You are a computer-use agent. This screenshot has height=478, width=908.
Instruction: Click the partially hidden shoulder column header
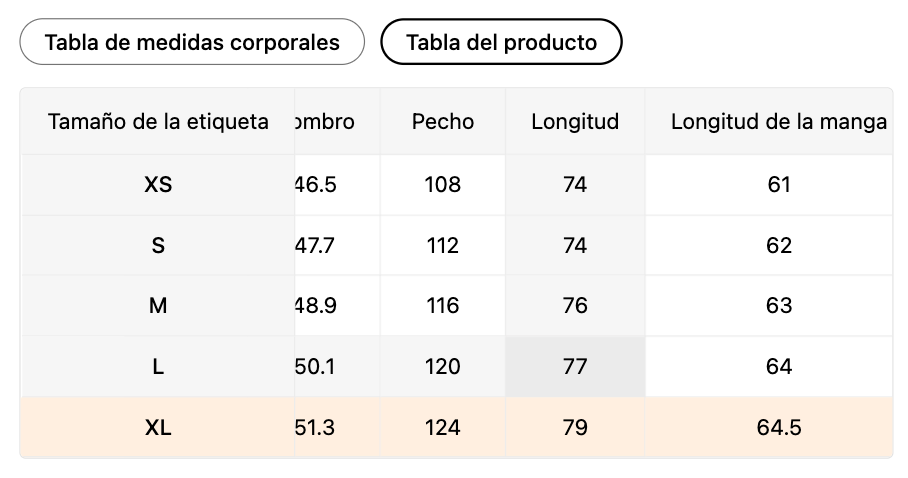(325, 122)
